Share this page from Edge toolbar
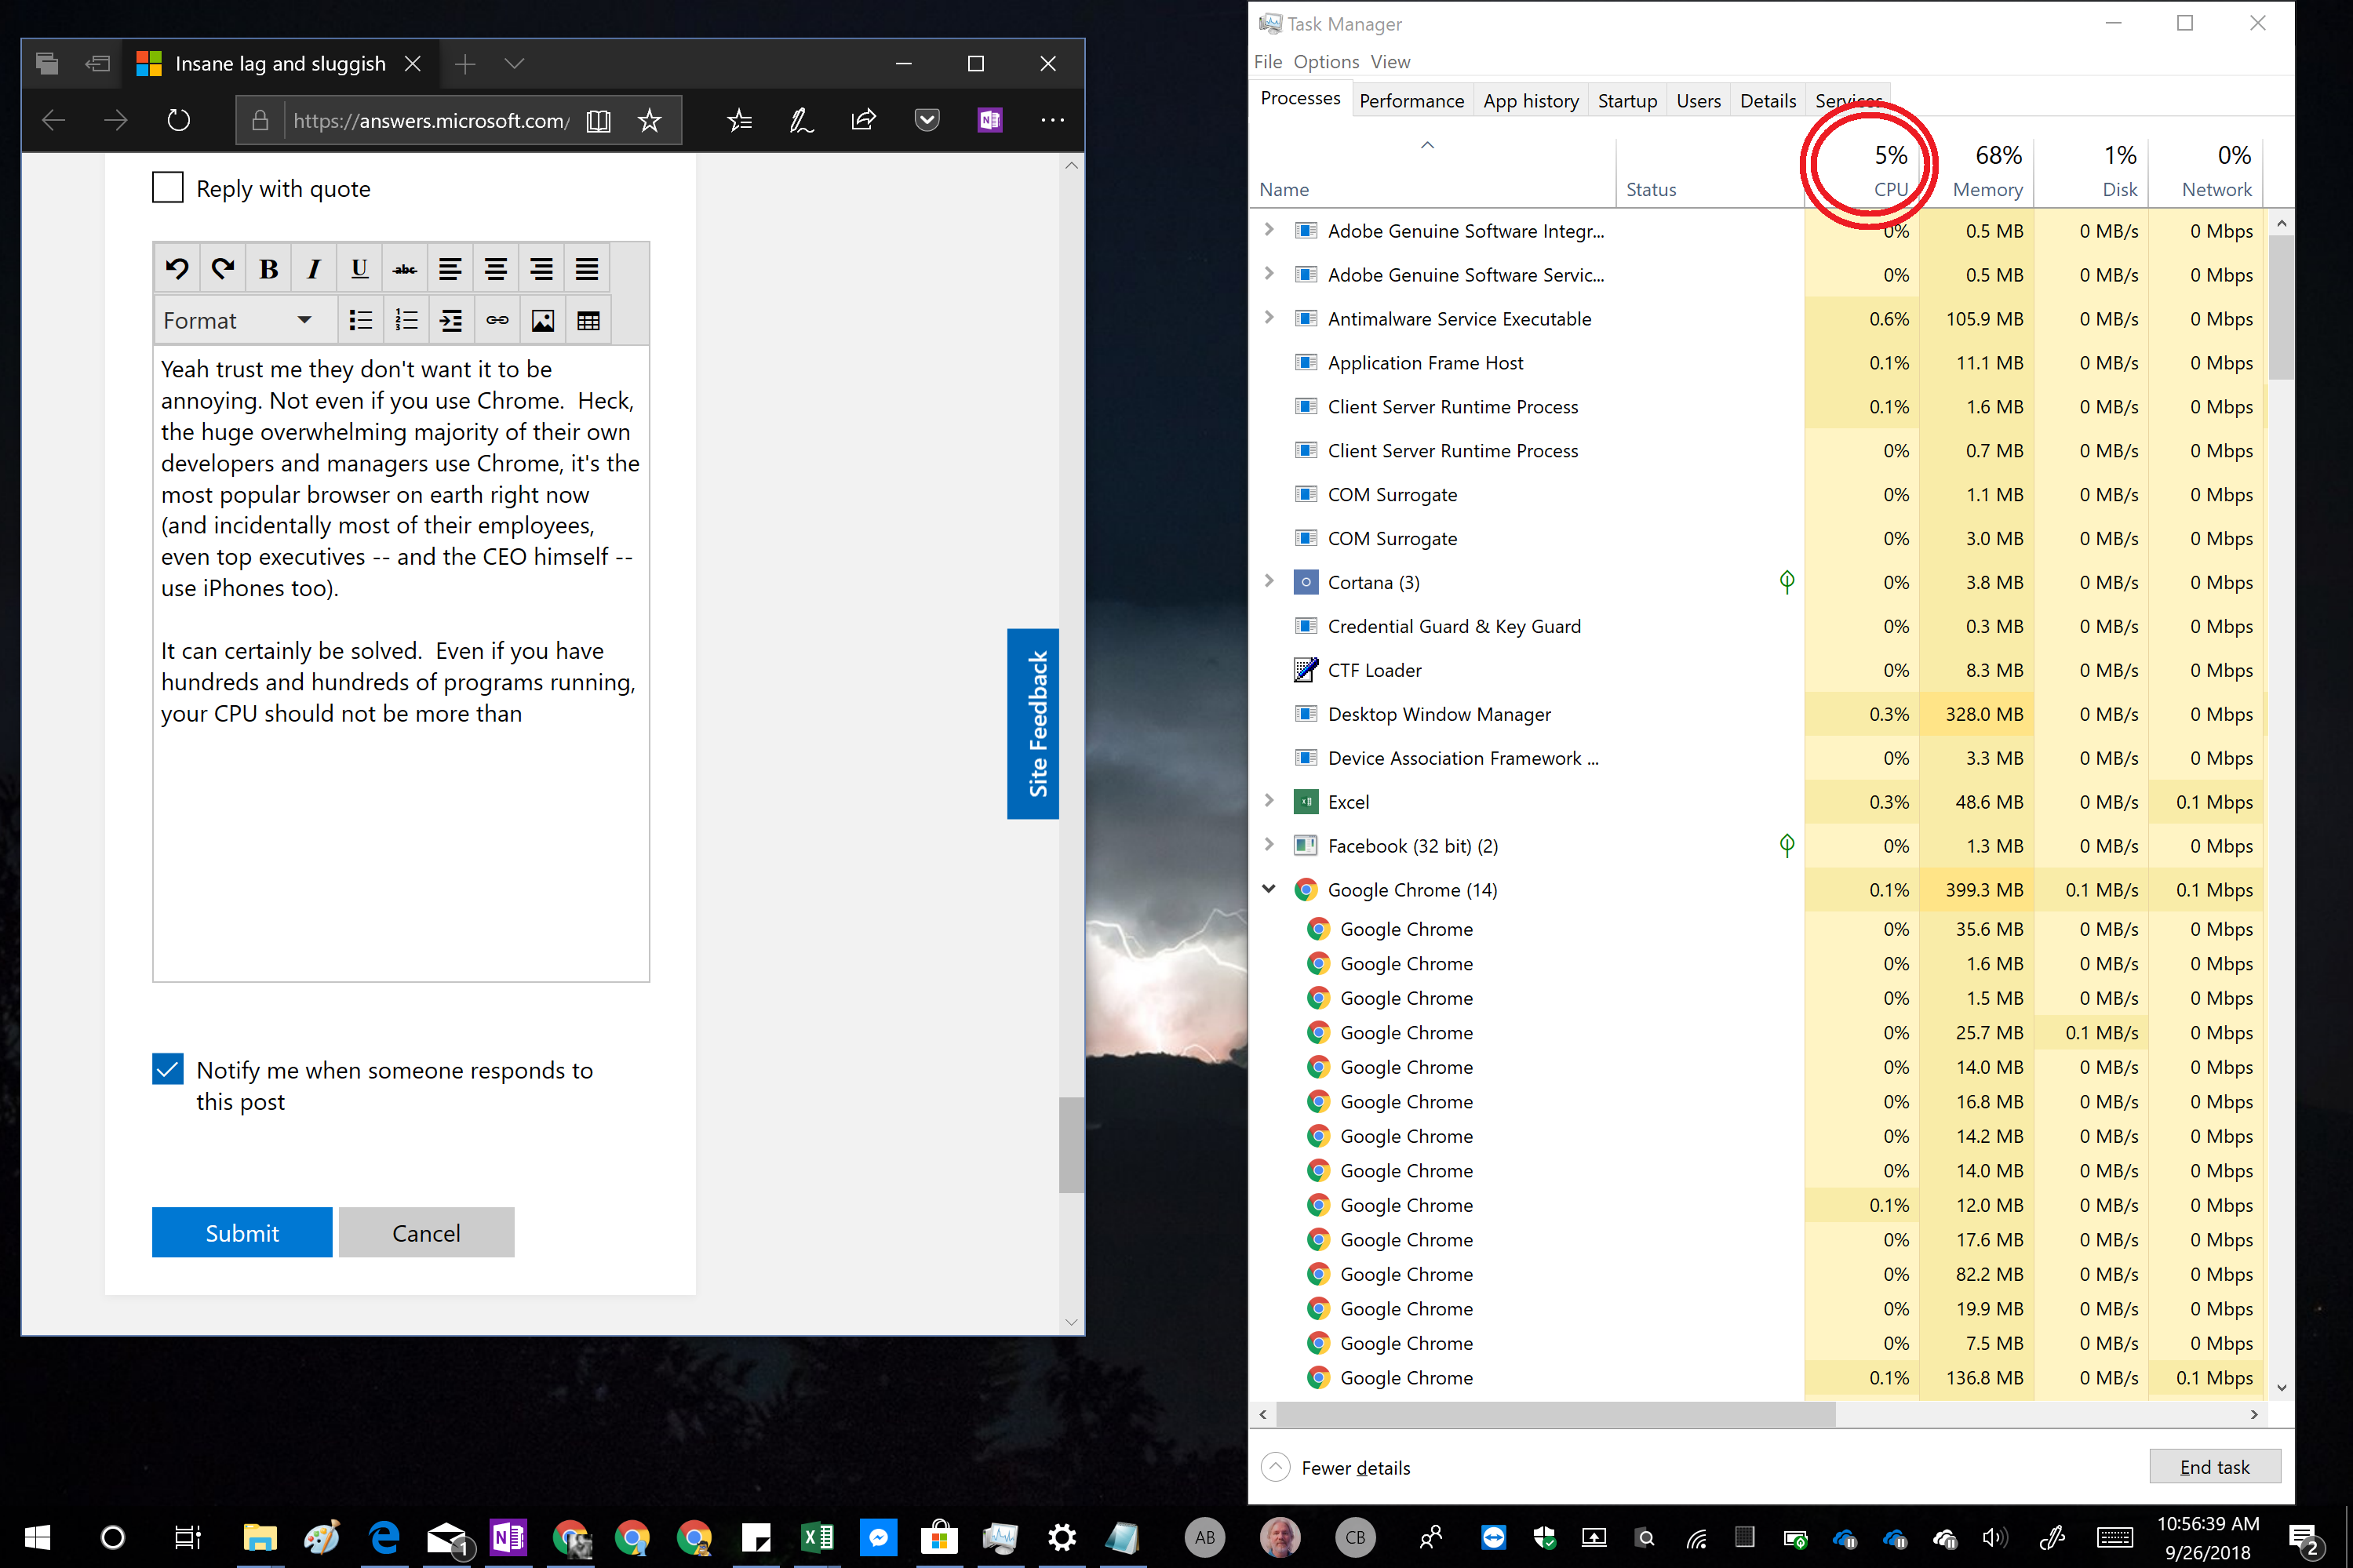2353x1568 pixels. pyautogui.click(x=863, y=121)
